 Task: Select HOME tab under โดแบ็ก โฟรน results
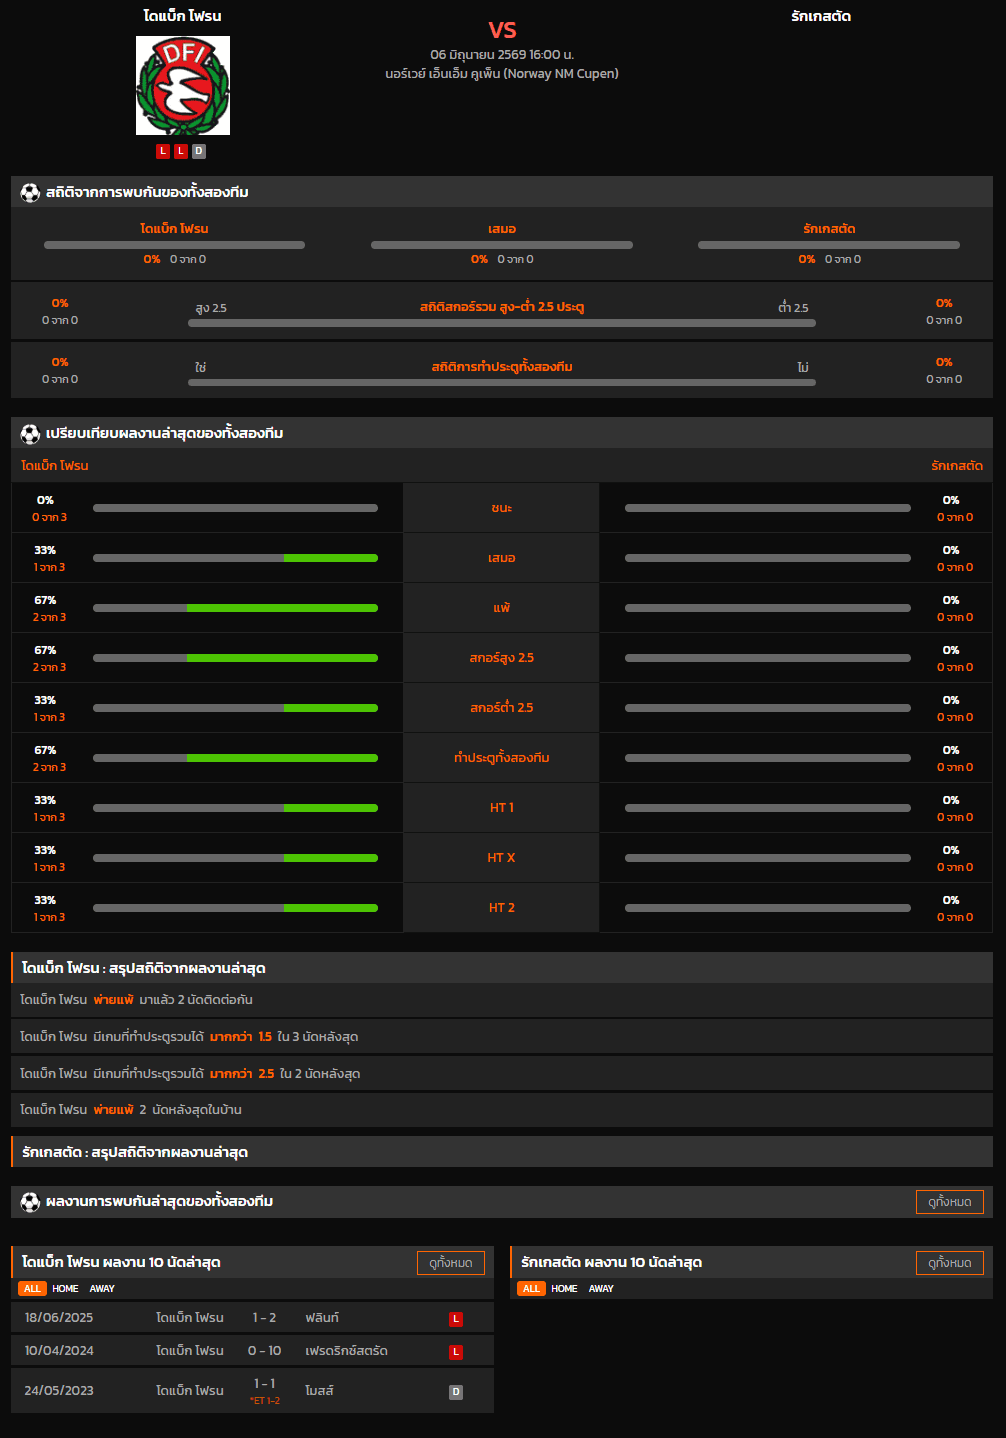tap(65, 1289)
